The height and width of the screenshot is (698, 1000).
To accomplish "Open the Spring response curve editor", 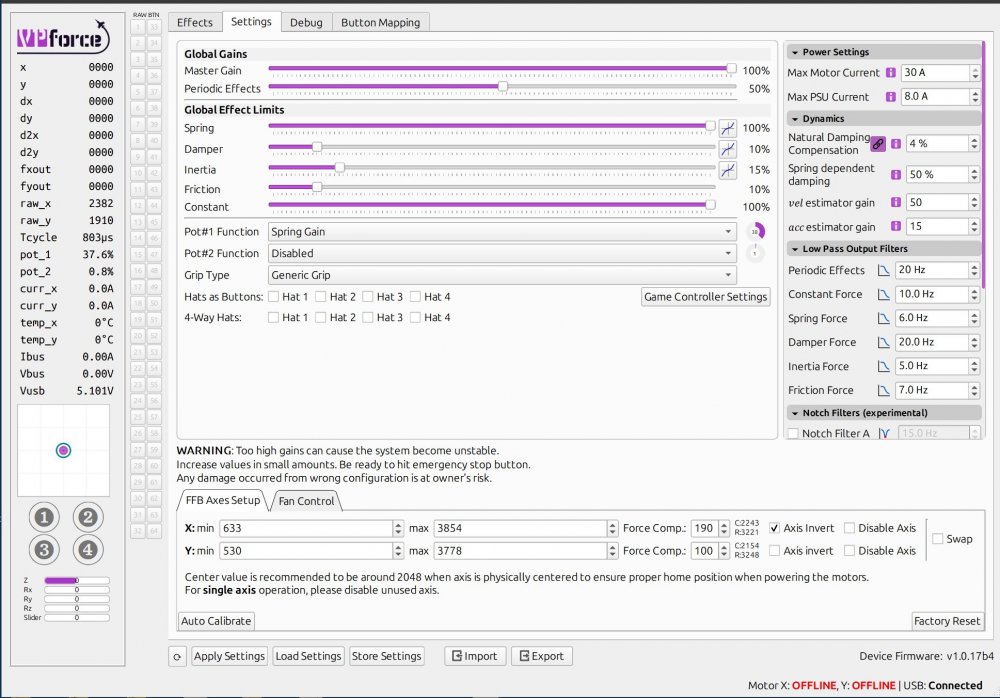I will click(727, 128).
